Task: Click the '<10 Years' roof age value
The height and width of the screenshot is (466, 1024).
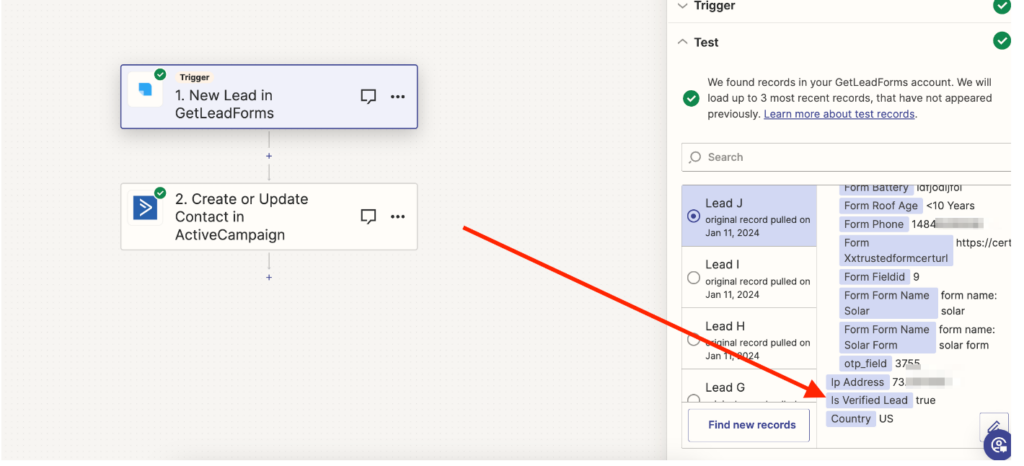Action: pyautogui.click(x=950, y=206)
